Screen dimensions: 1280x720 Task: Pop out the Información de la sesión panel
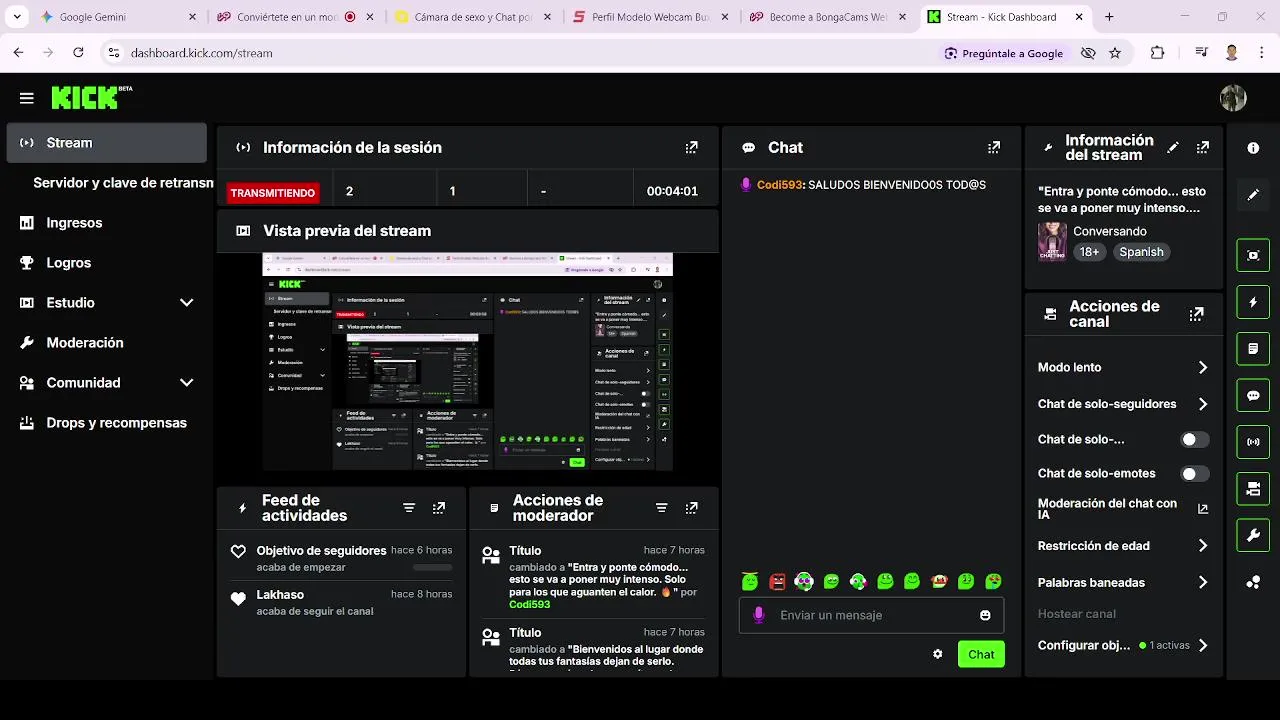(x=691, y=147)
